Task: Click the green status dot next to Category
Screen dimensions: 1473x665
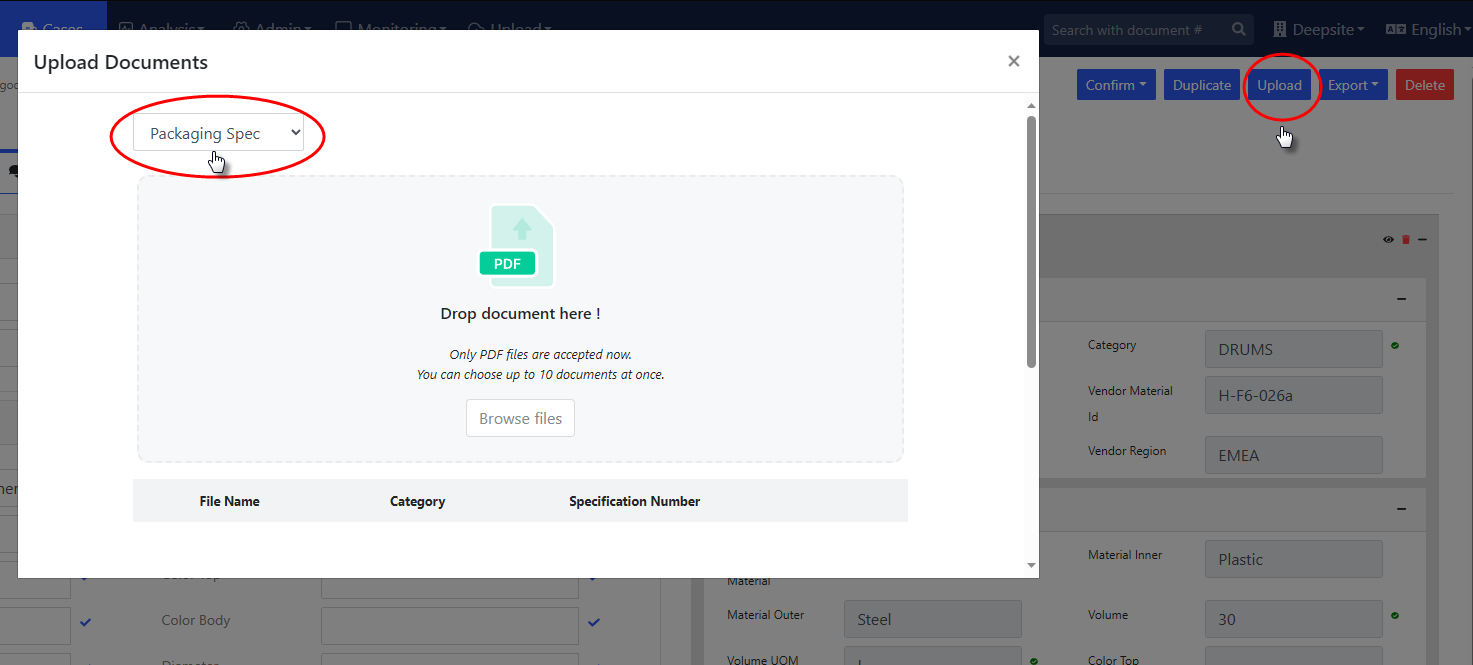Action: click(1395, 346)
